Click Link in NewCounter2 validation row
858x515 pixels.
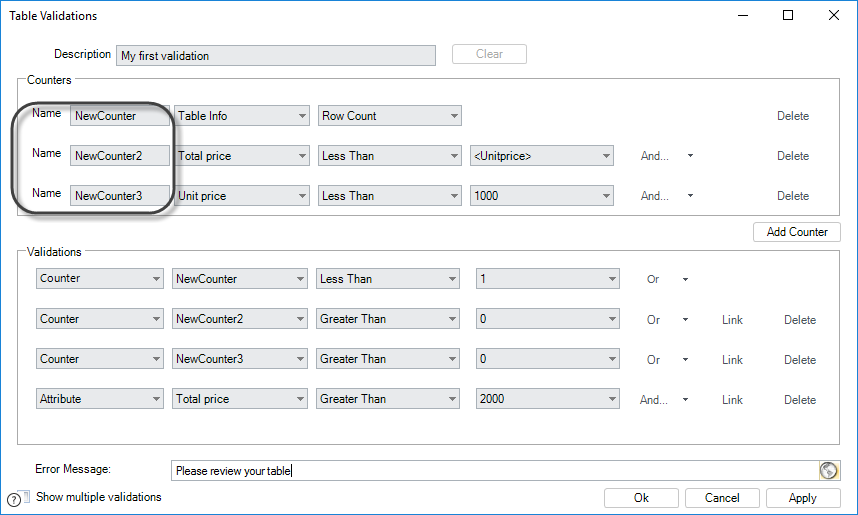point(732,320)
